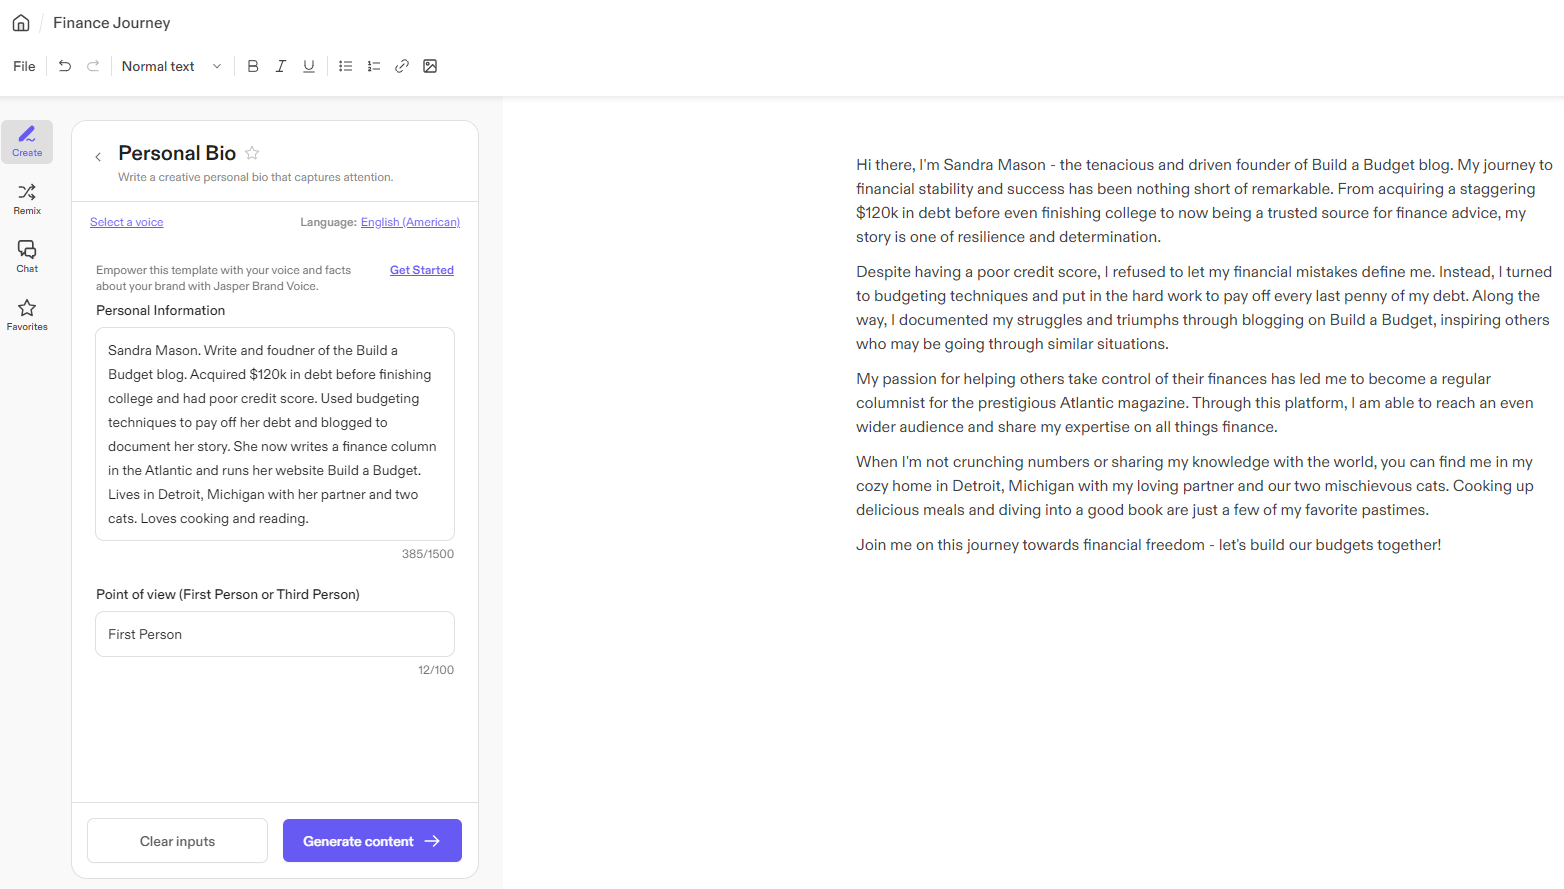The height and width of the screenshot is (889, 1564).
Task: Insert a hyperlink
Action: point(402,66)
